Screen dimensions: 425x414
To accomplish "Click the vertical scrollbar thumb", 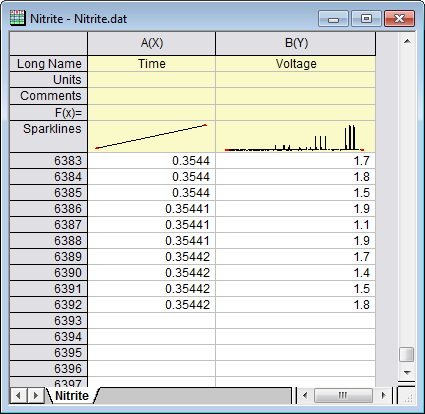I will tap(407, 354).
